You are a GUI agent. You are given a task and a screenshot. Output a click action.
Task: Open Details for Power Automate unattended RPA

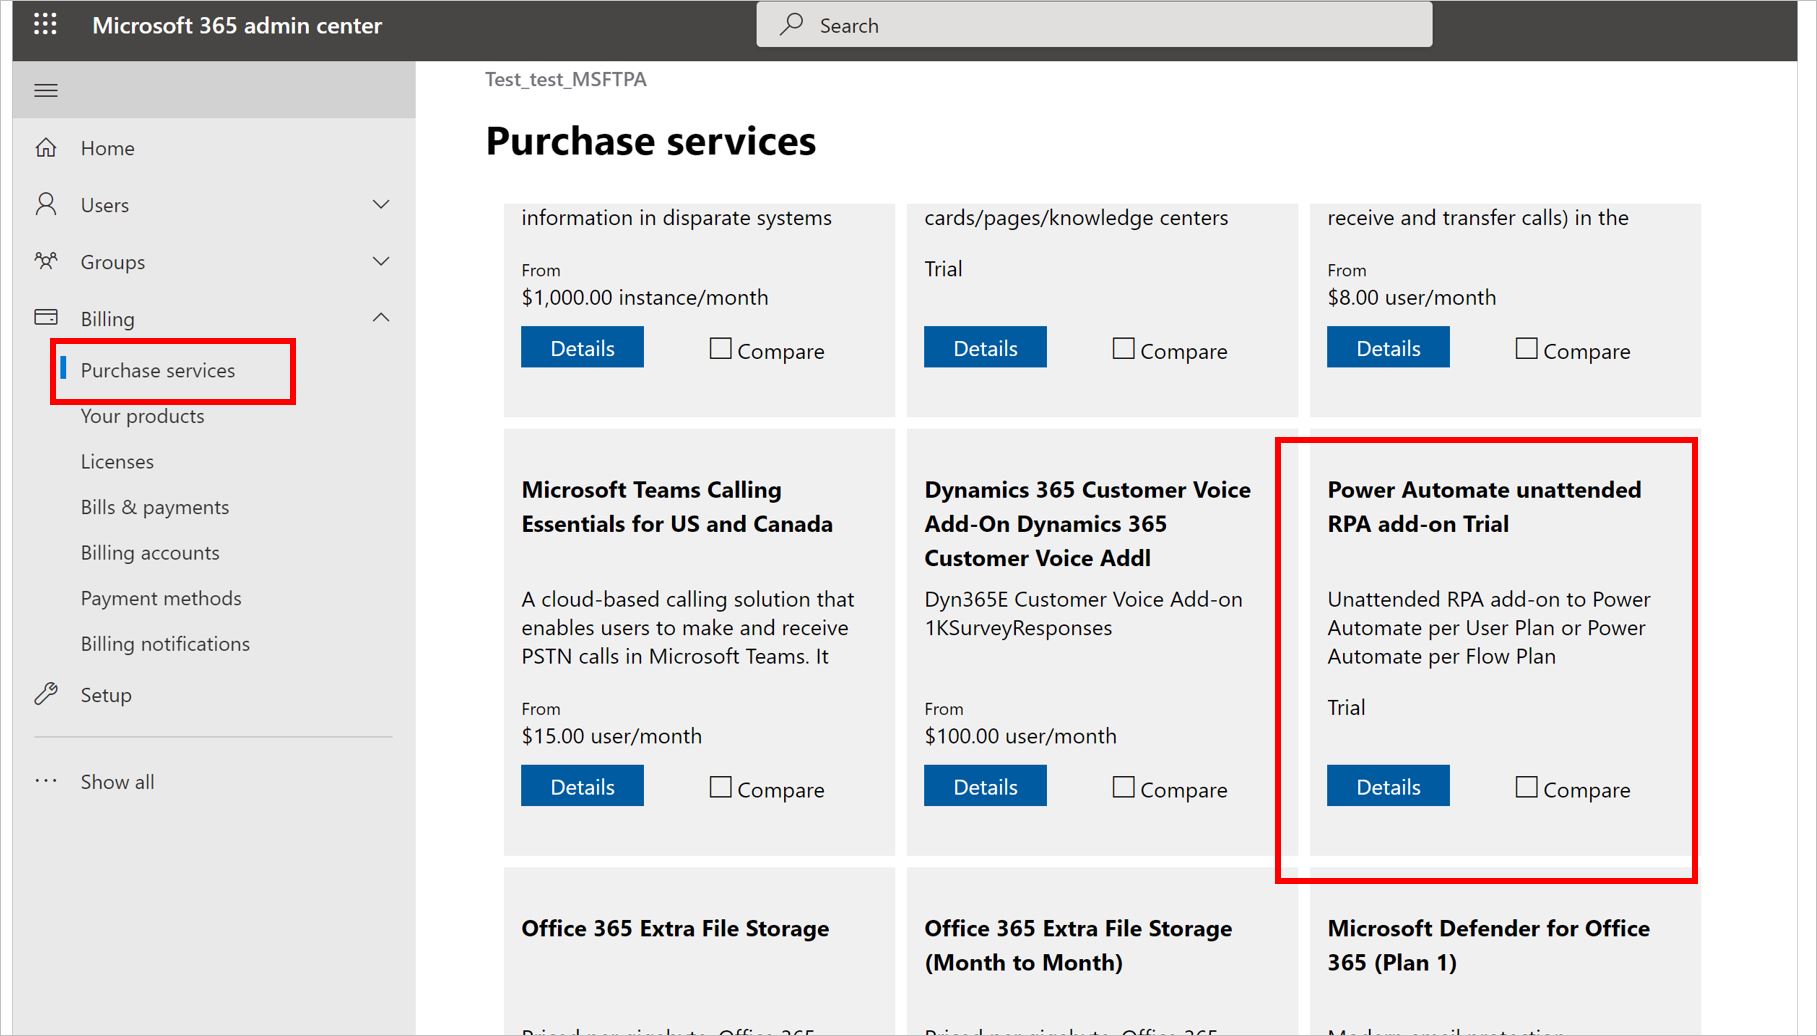click(1388, 786)
